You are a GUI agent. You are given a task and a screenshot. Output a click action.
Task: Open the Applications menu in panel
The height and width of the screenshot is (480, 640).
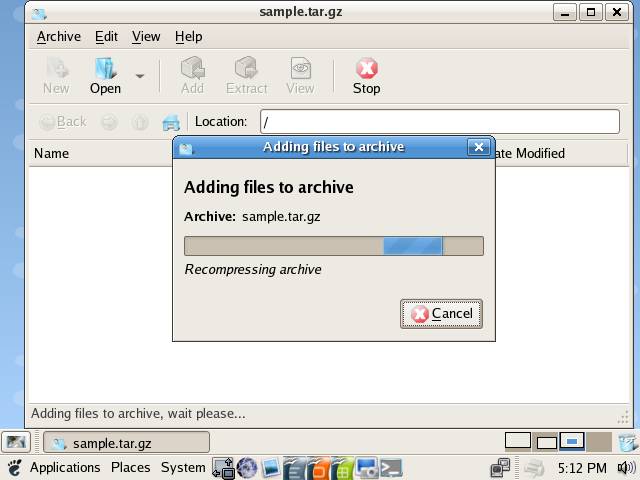pos(64,467)
